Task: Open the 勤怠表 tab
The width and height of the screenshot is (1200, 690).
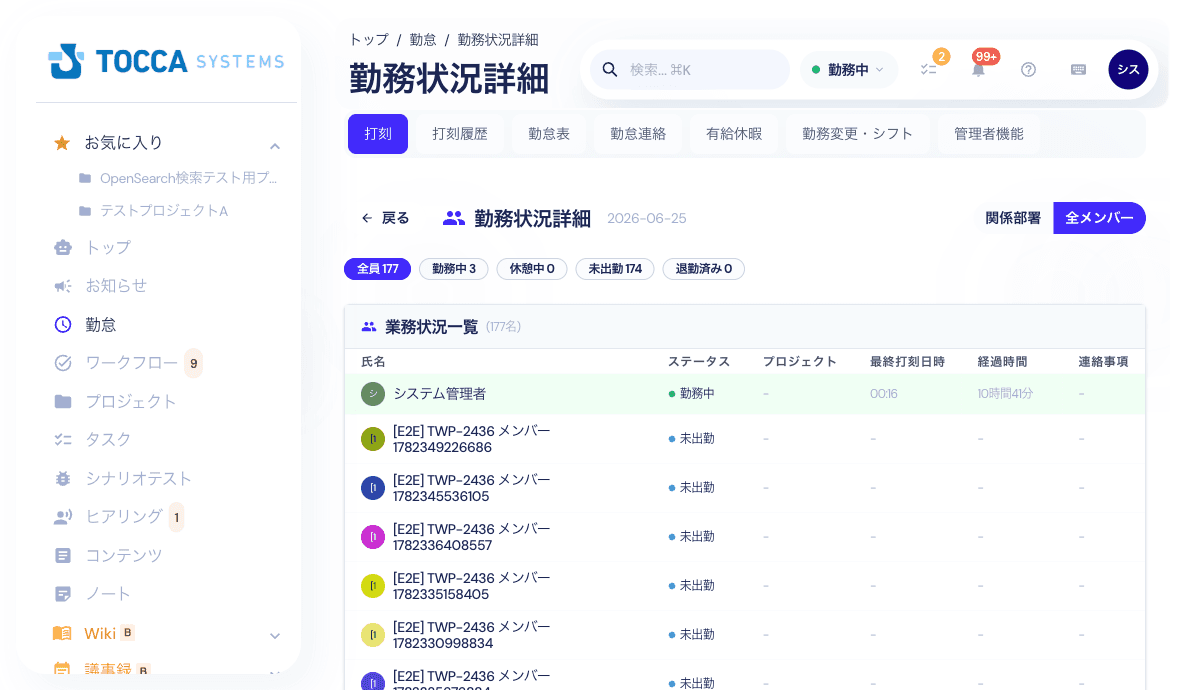Action: click(x=549, y=134)
